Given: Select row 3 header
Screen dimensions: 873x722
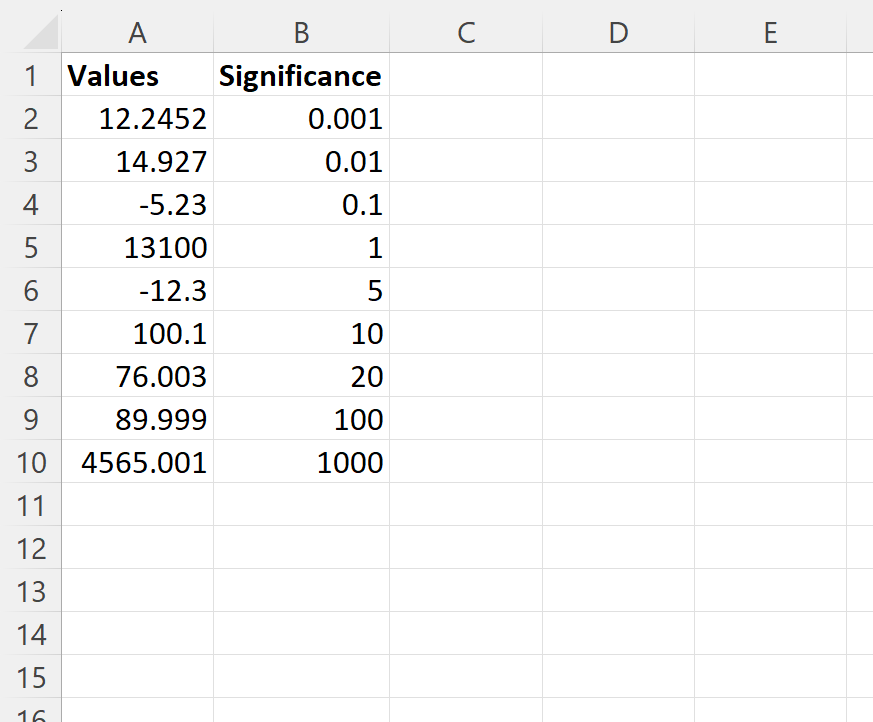Looking at the screenshot, I should [31, 160].
